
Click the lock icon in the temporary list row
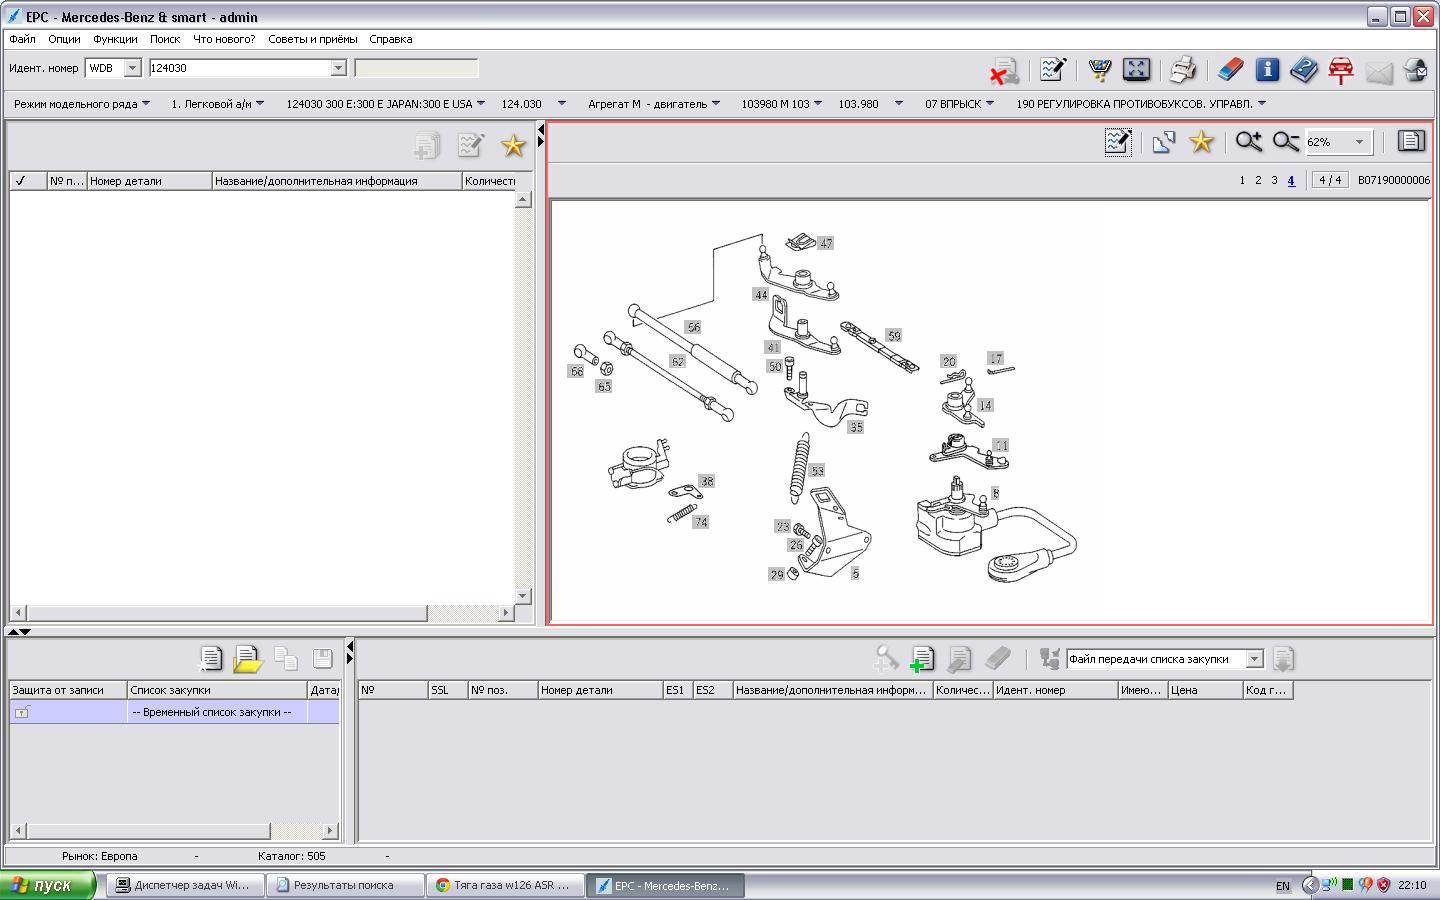(22, 712)
